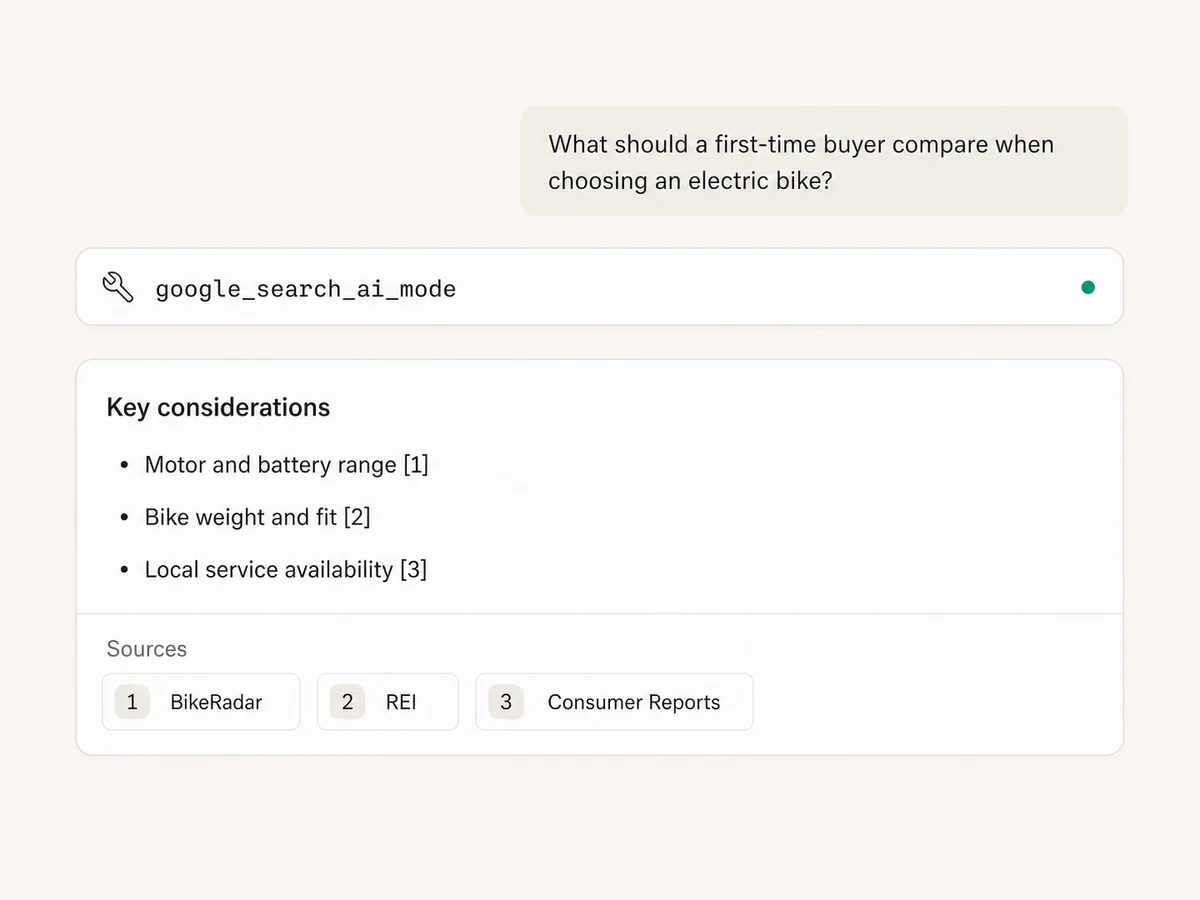Screen dimensions: 1200x900
Task: Open the BikeRadar source chip
Action: point(201,702)
